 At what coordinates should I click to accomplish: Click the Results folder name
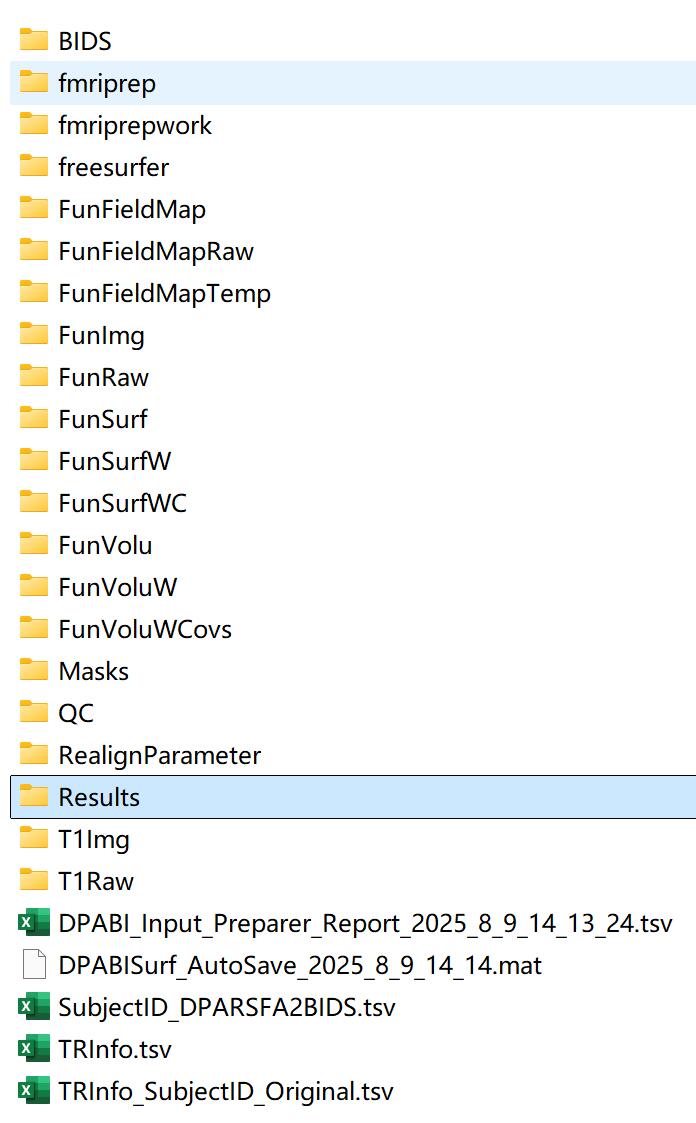tap(99, 797)
